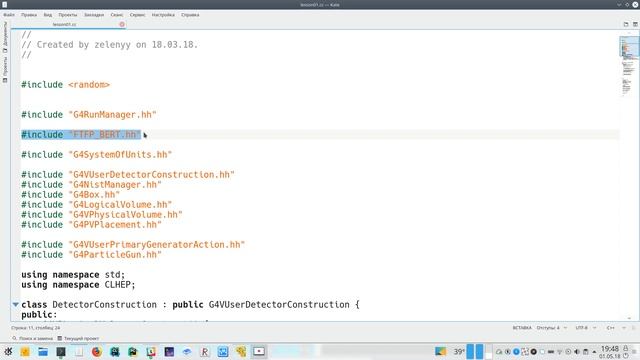Open the yellow keys icon in taskbar

pyautogui.click(x=241, y=351)
